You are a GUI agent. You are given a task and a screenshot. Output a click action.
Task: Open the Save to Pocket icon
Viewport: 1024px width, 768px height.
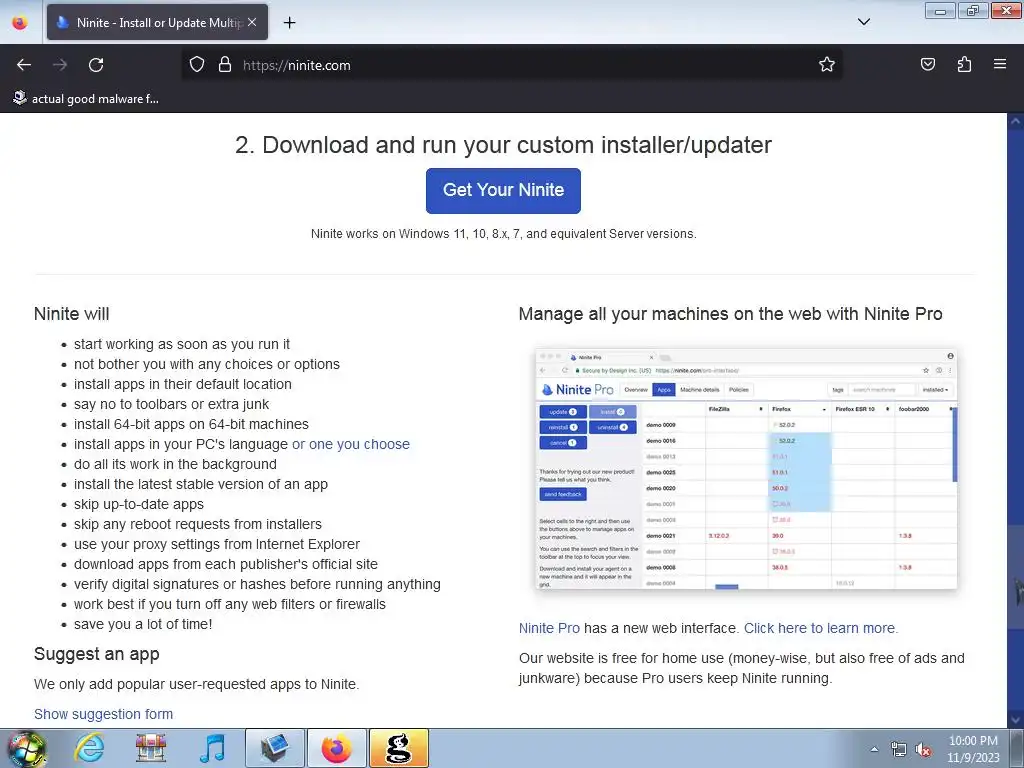pyautogui.click(x=928, y=65)
